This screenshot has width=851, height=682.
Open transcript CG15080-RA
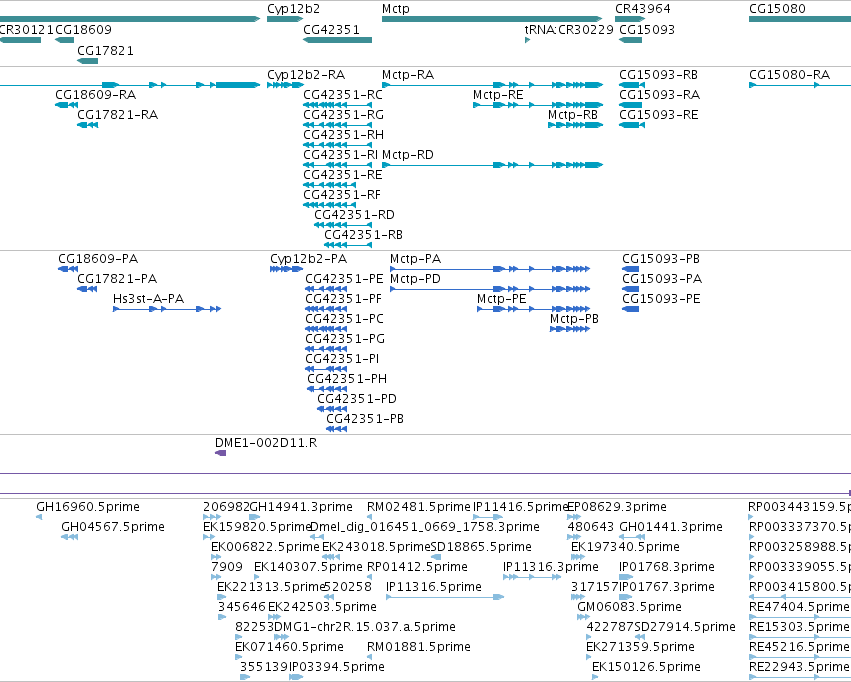[790, 75]
